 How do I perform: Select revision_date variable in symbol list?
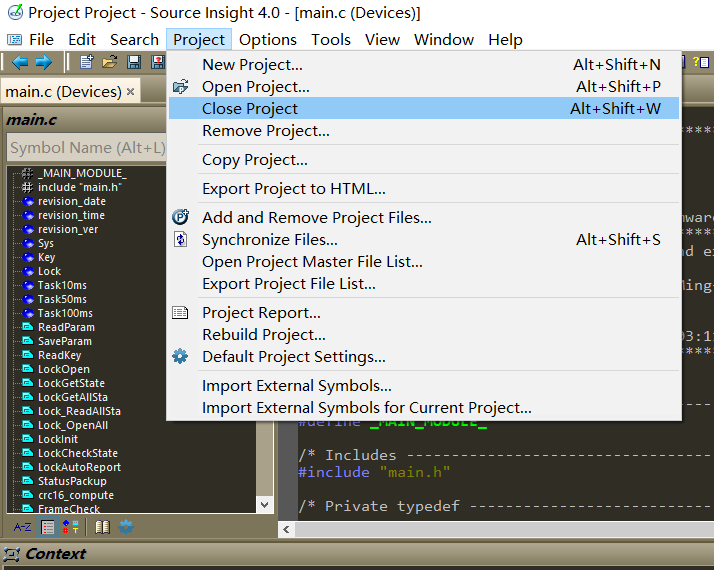coord(72,201)
